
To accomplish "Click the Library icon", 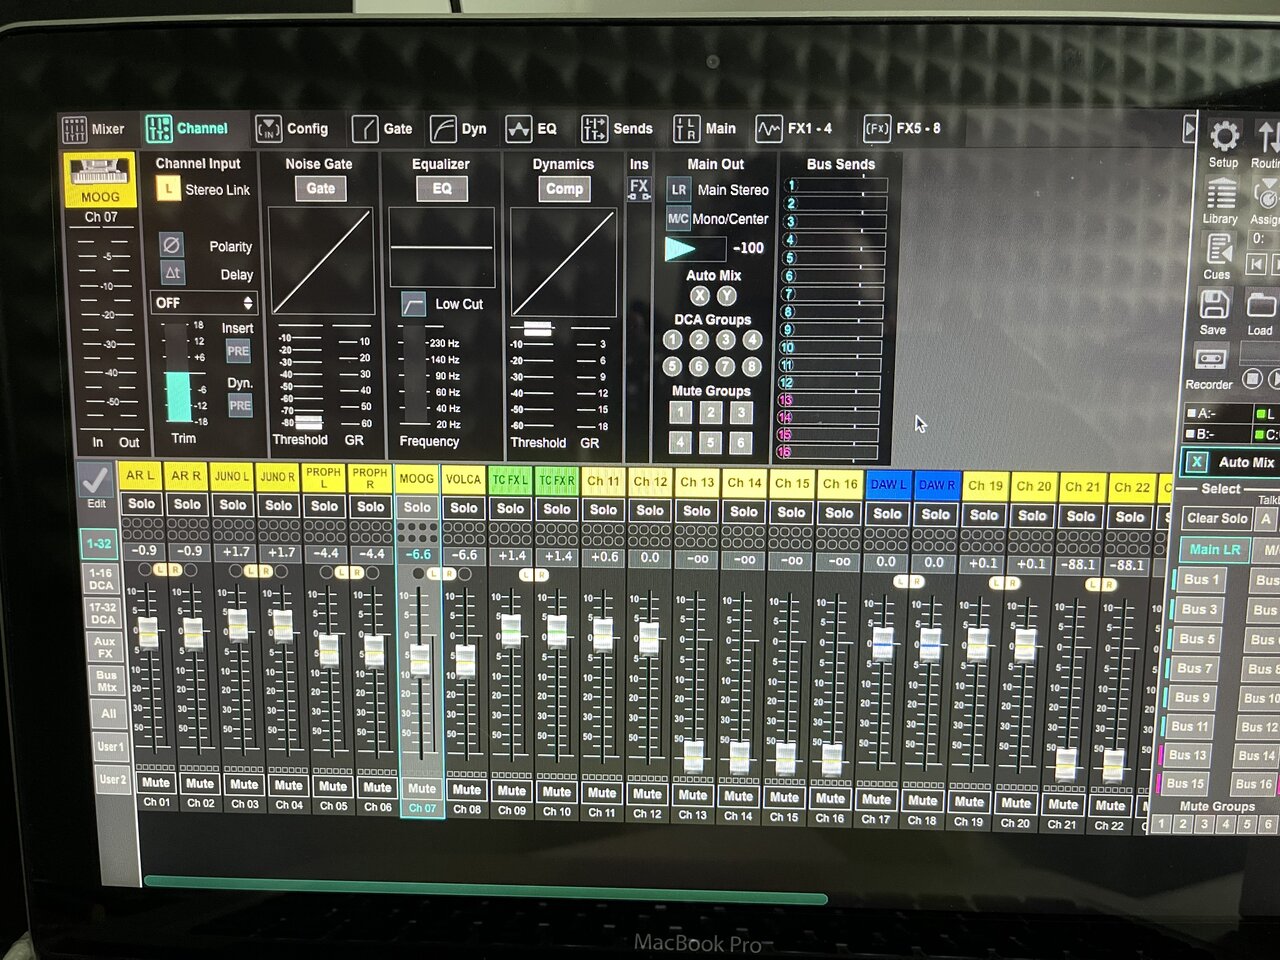I will point(1220,194).
